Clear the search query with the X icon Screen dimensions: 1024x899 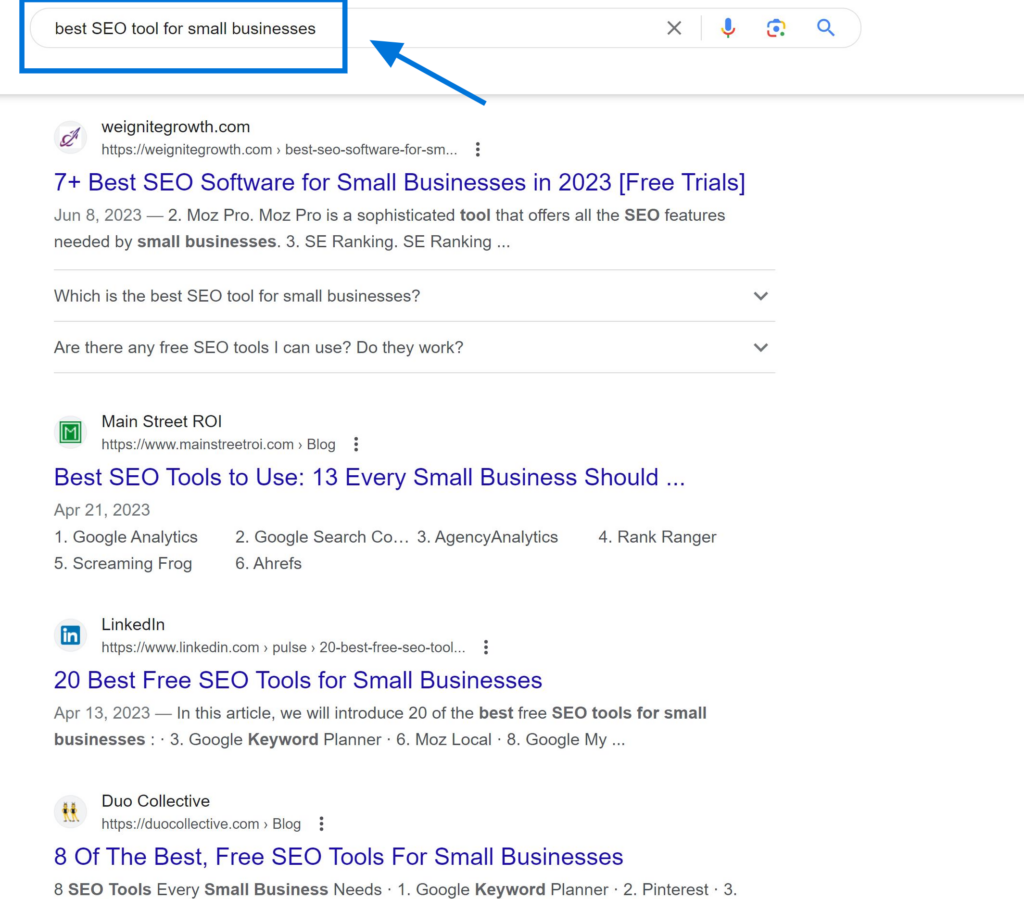674,27
